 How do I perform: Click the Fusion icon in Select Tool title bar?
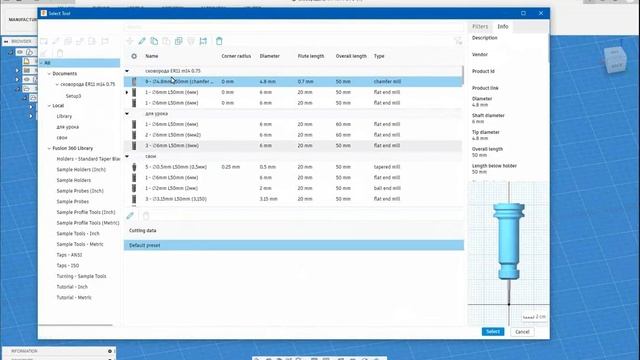click(44, 13)
